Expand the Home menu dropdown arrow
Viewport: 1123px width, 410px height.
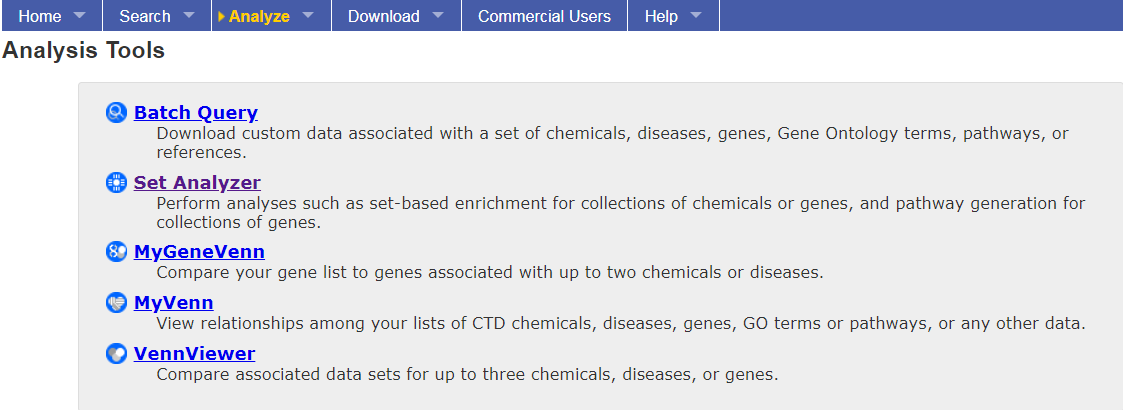pos(79,15)
